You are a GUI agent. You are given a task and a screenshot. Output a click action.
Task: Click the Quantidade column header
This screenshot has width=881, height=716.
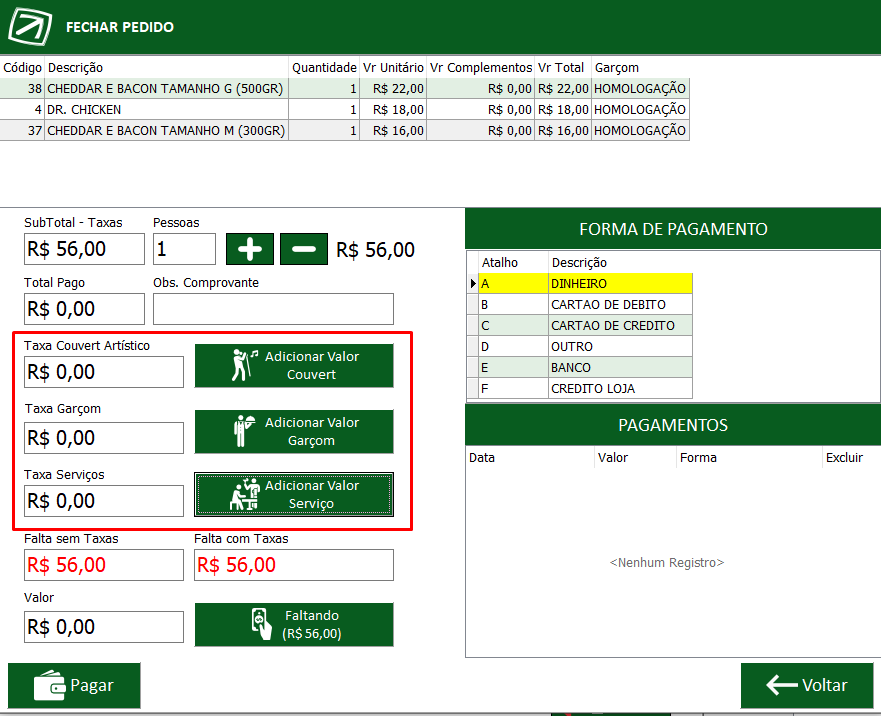point(324,67)
